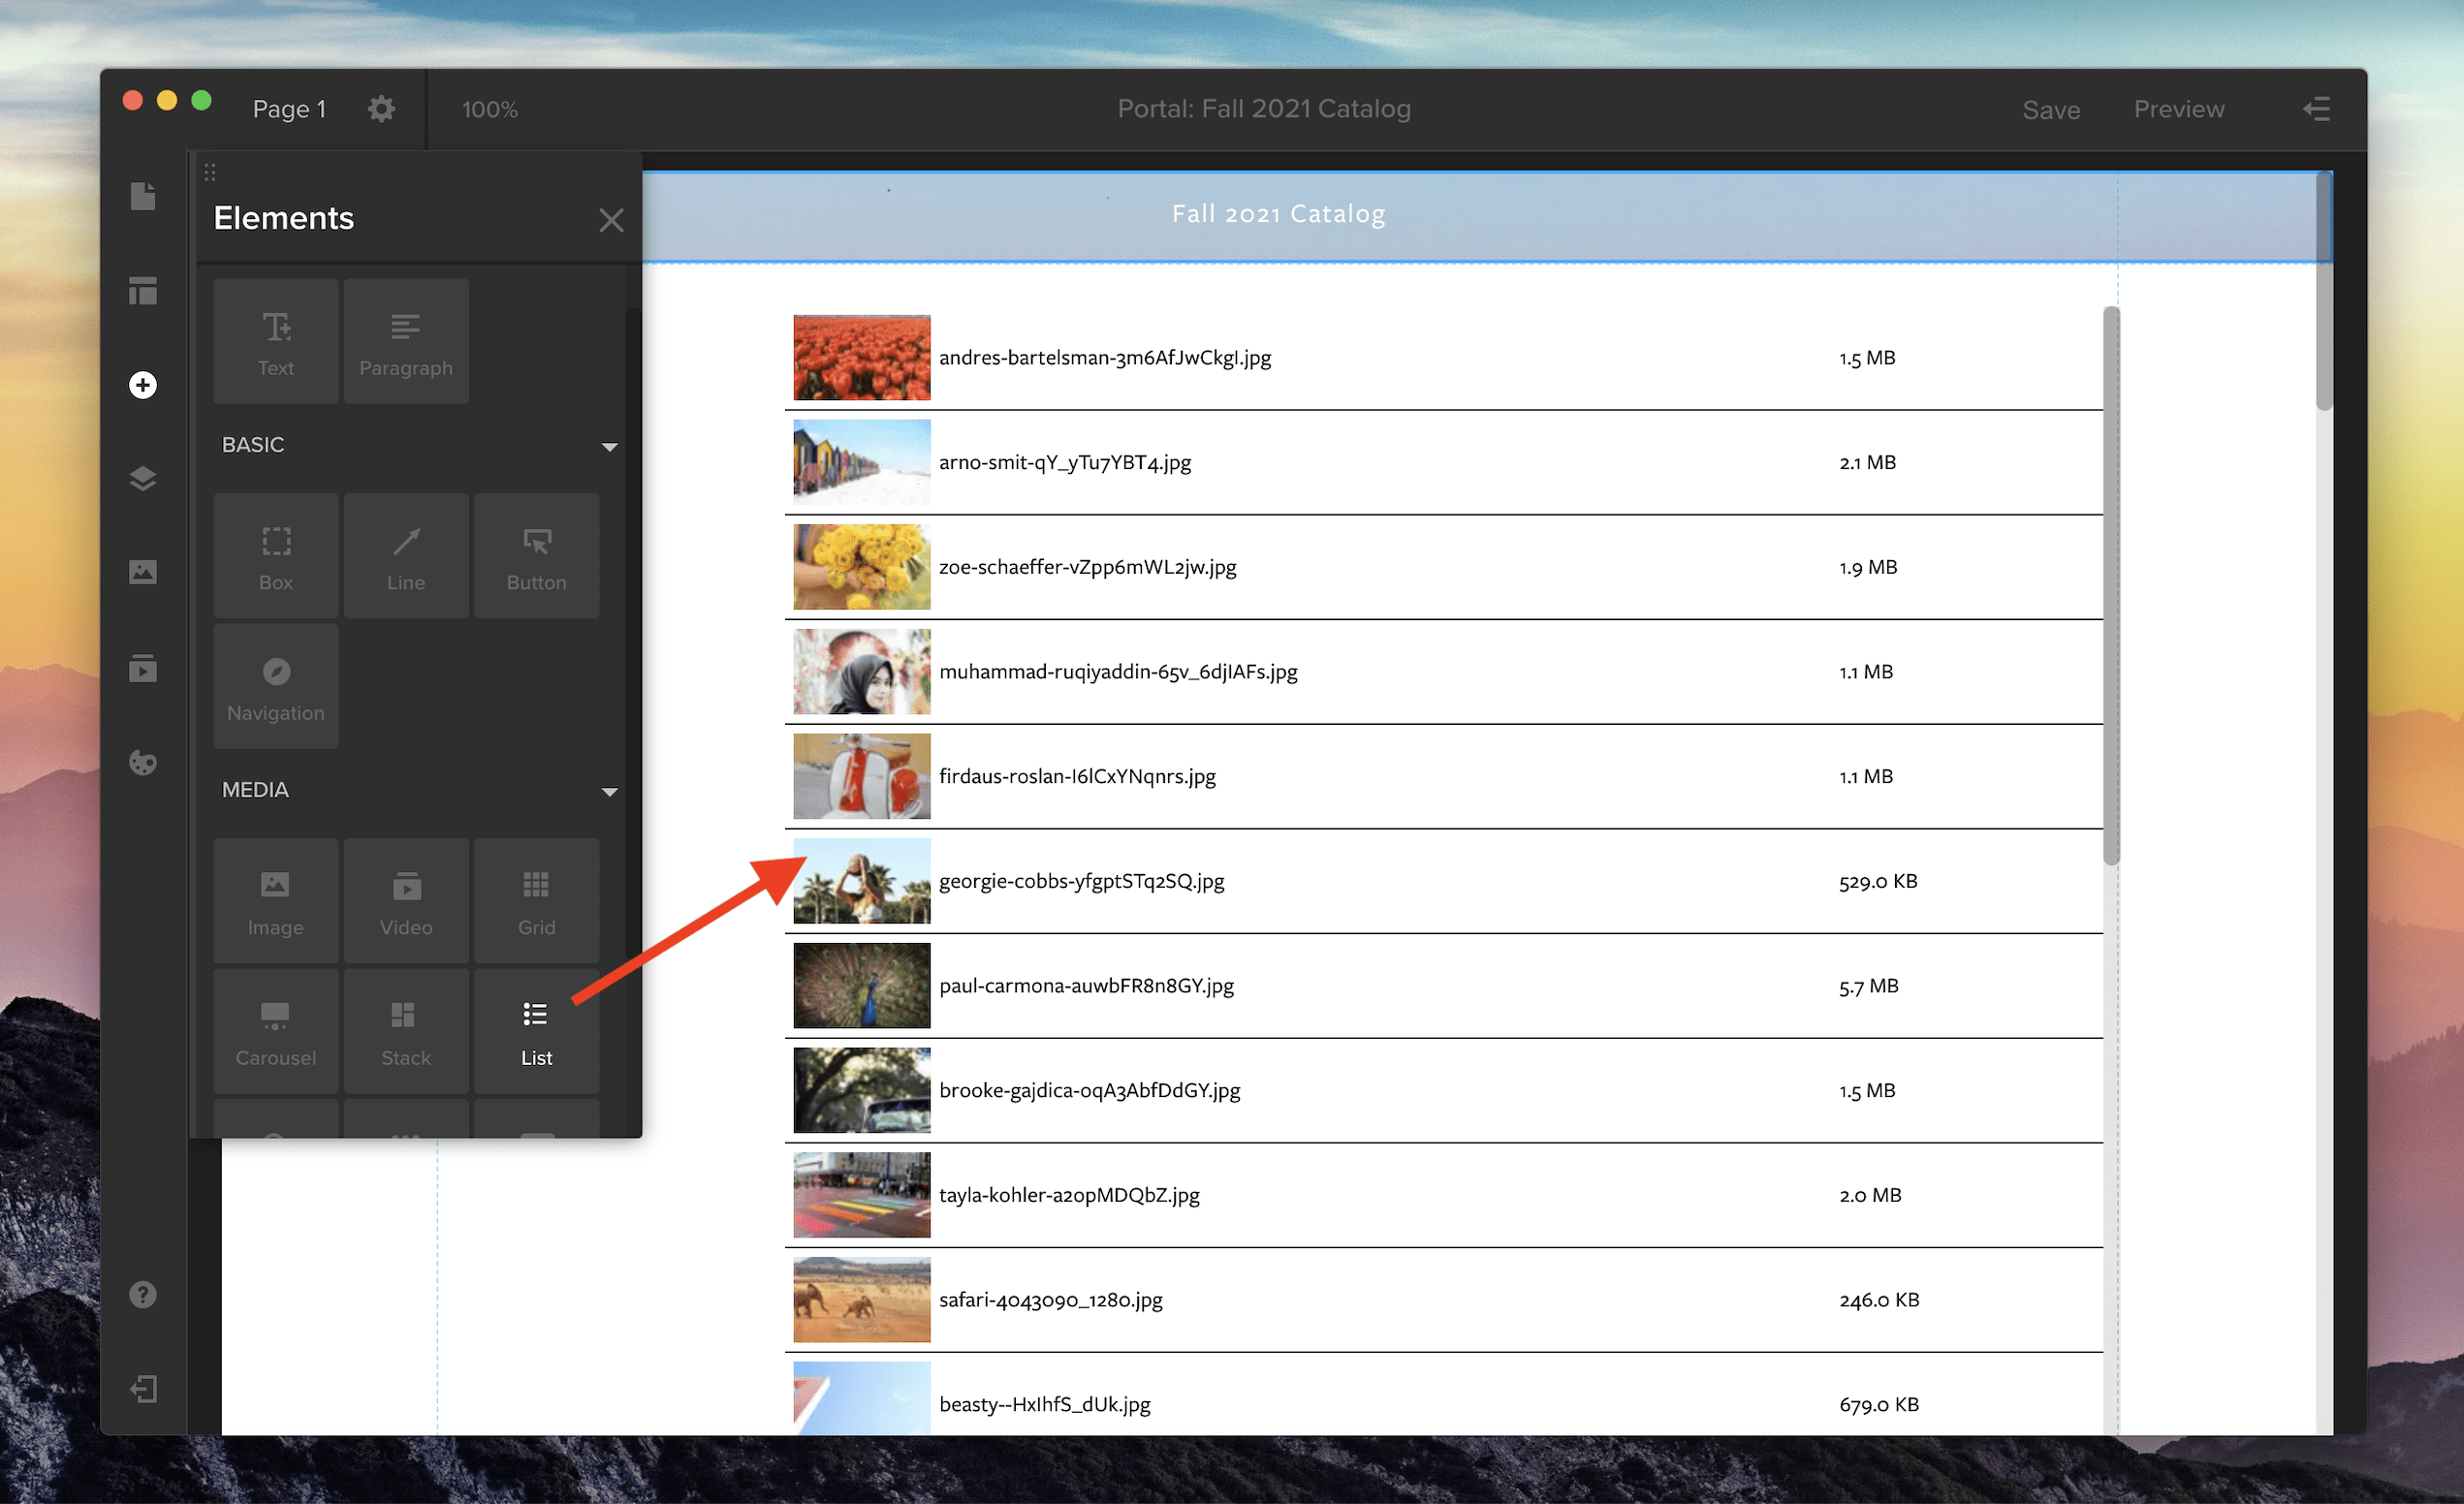Screen dimensions: 2464x1504
Task: Open the Theme palette sidebar panel
Action: click(143, 763)
